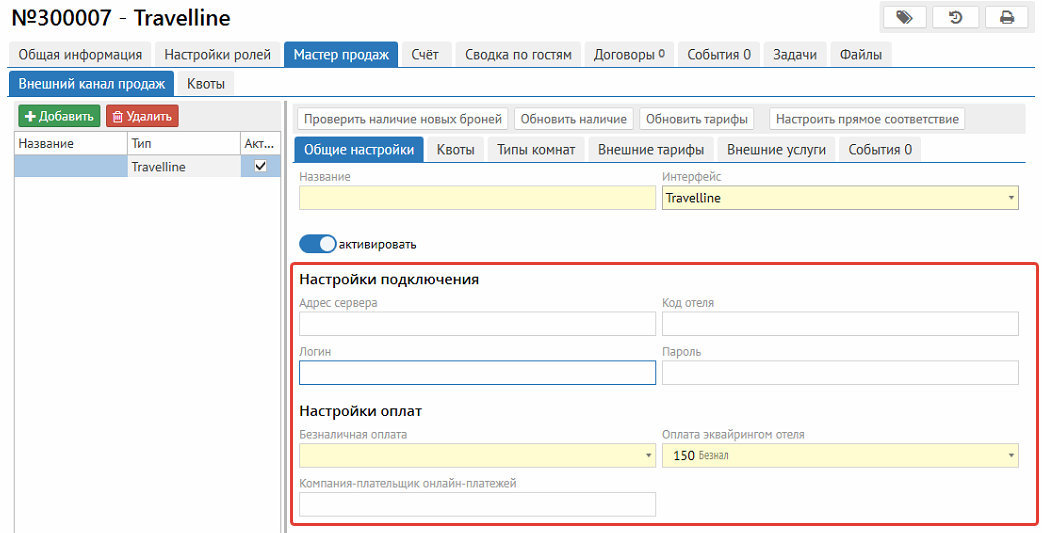
Task: Click the printer icon button
Action: [x=1006, y=17]
